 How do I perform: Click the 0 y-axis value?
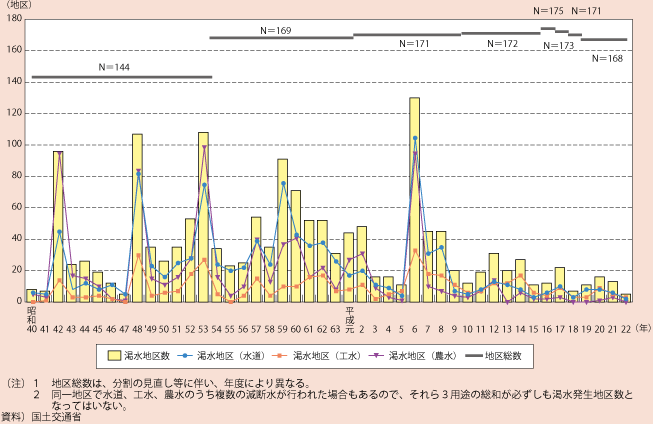click(20, 301)
